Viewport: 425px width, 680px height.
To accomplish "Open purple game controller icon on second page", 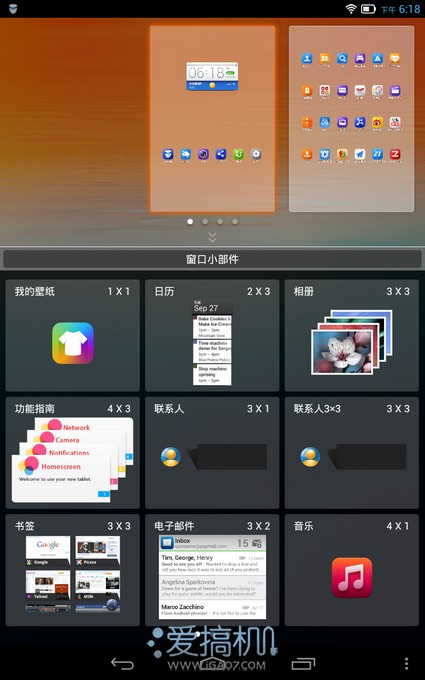I will point(360,58).
